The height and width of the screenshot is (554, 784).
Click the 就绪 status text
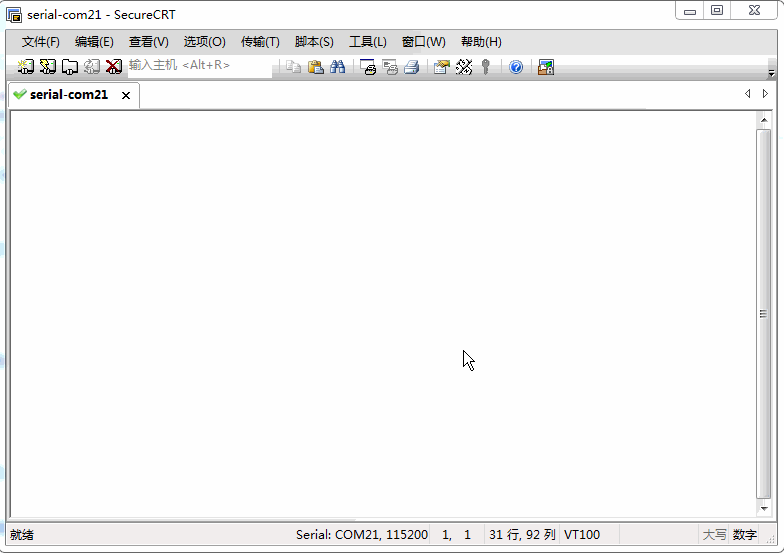coord(22,534)
